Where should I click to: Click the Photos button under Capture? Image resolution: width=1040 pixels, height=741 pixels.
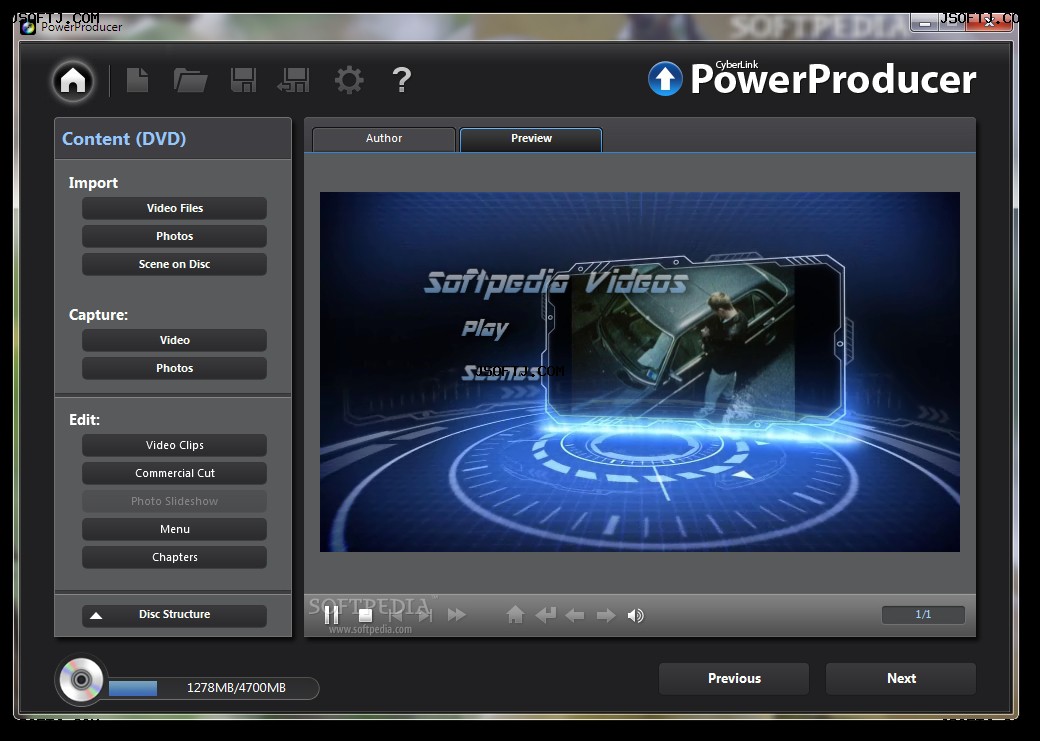(174, 368)
